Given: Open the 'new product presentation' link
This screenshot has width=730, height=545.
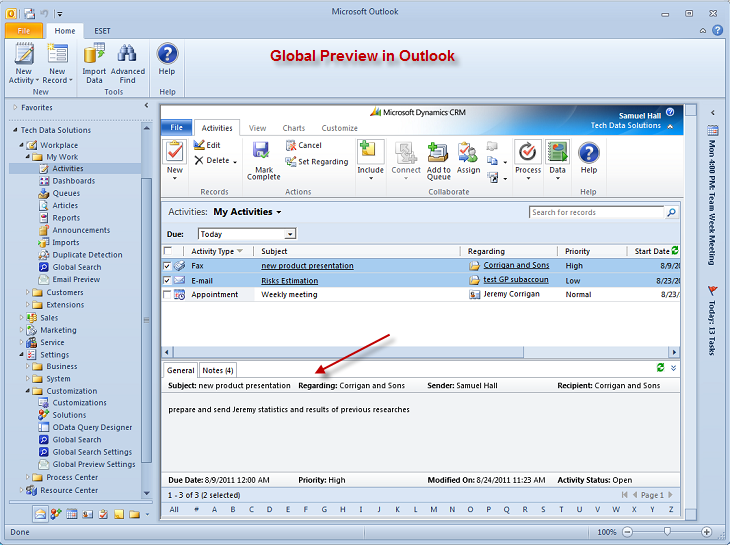Looking at the screenshot, I should coord(307,266).
